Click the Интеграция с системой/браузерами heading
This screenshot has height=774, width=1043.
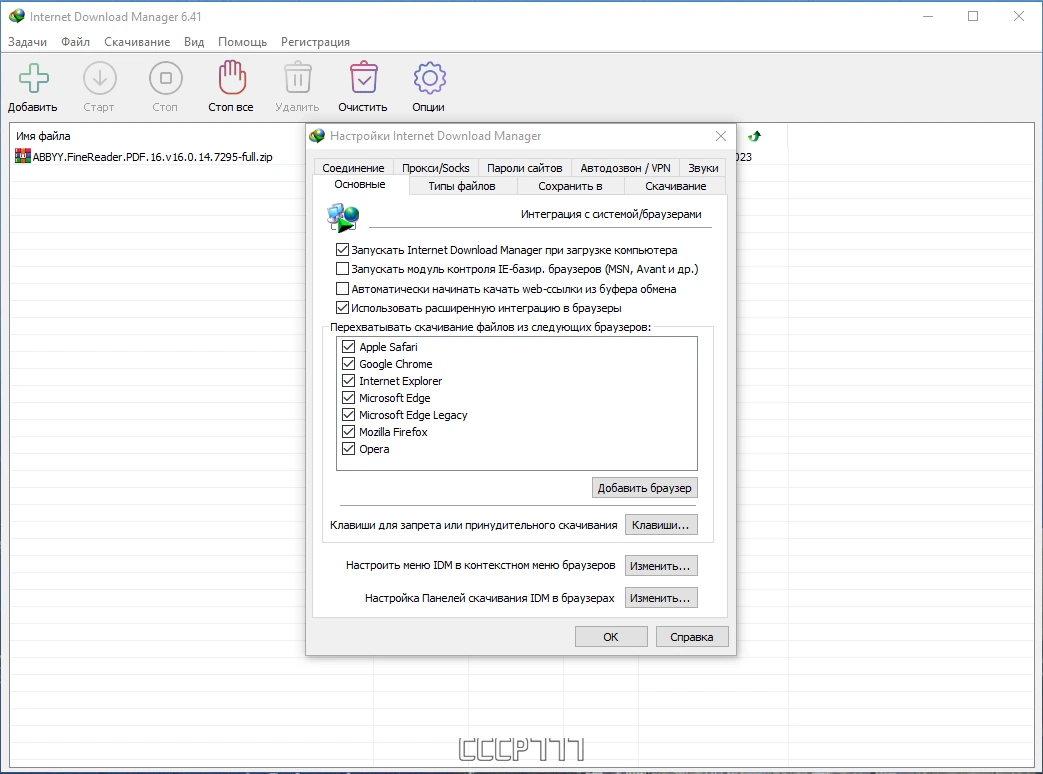click(x=611, y=214)
